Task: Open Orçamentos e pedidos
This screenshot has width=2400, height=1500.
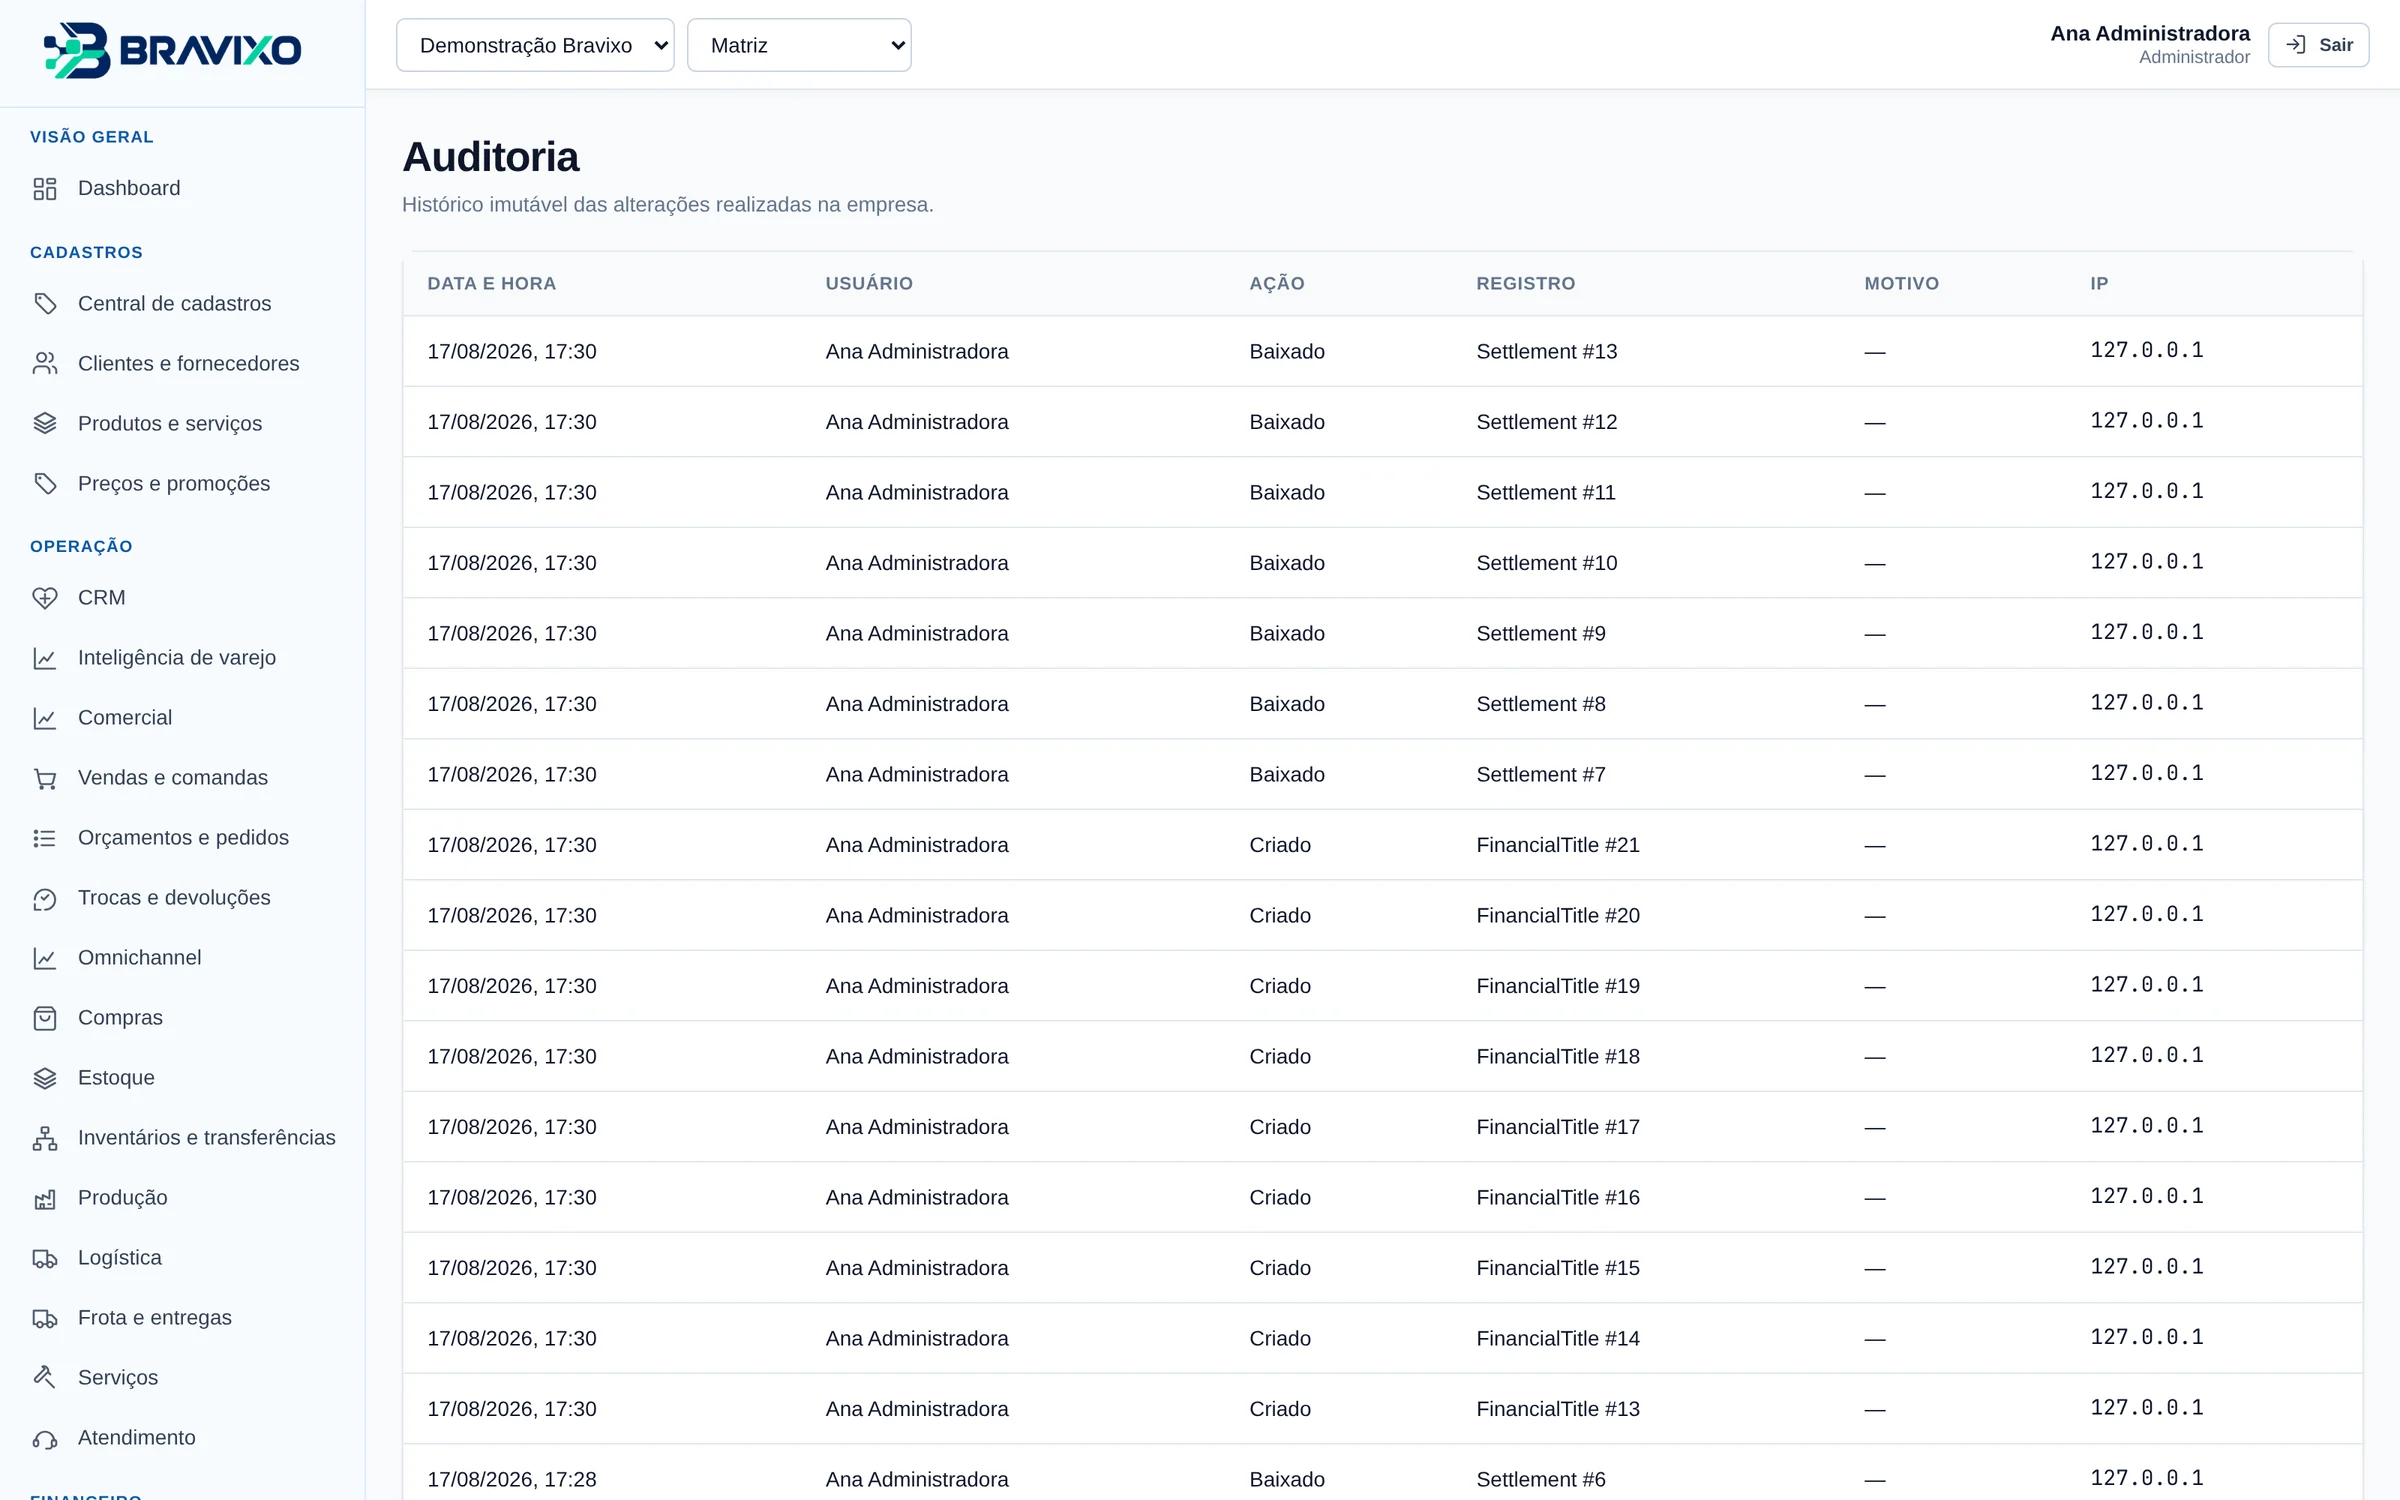Action: point(182,838)
